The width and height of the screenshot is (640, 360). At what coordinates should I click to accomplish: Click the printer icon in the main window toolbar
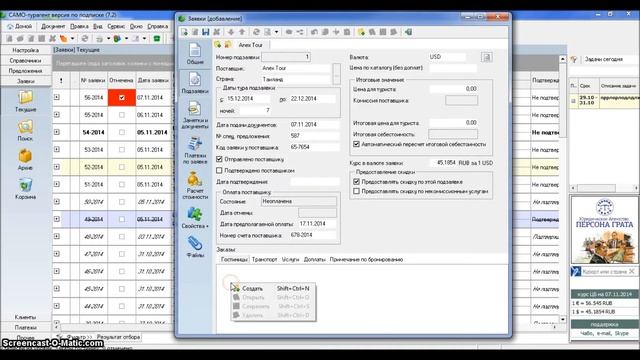coord(100,38)
